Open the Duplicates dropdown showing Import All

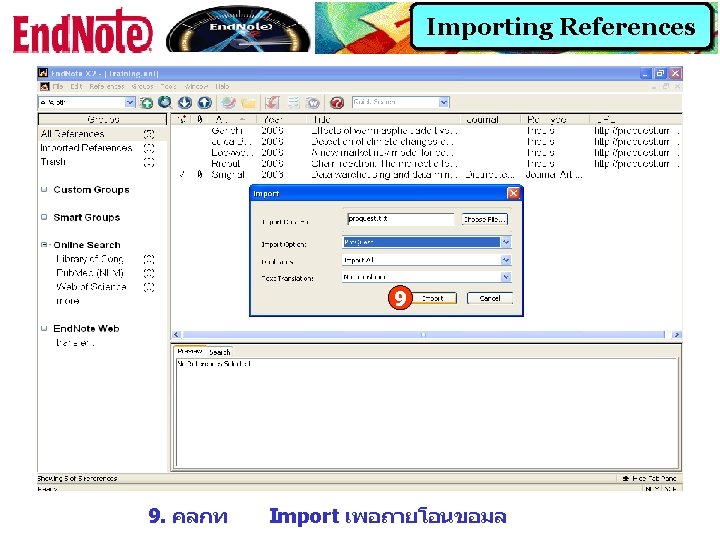coord(506,260)
